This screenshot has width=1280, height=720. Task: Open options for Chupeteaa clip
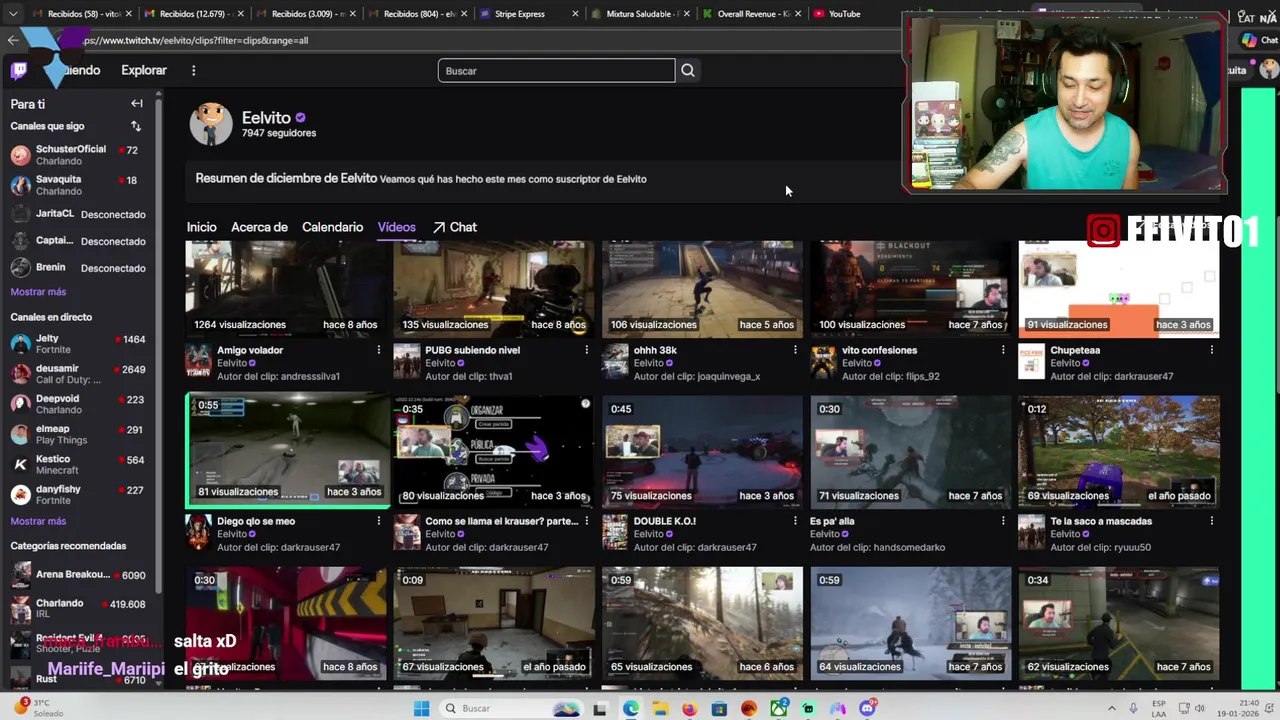(1211, 350)
